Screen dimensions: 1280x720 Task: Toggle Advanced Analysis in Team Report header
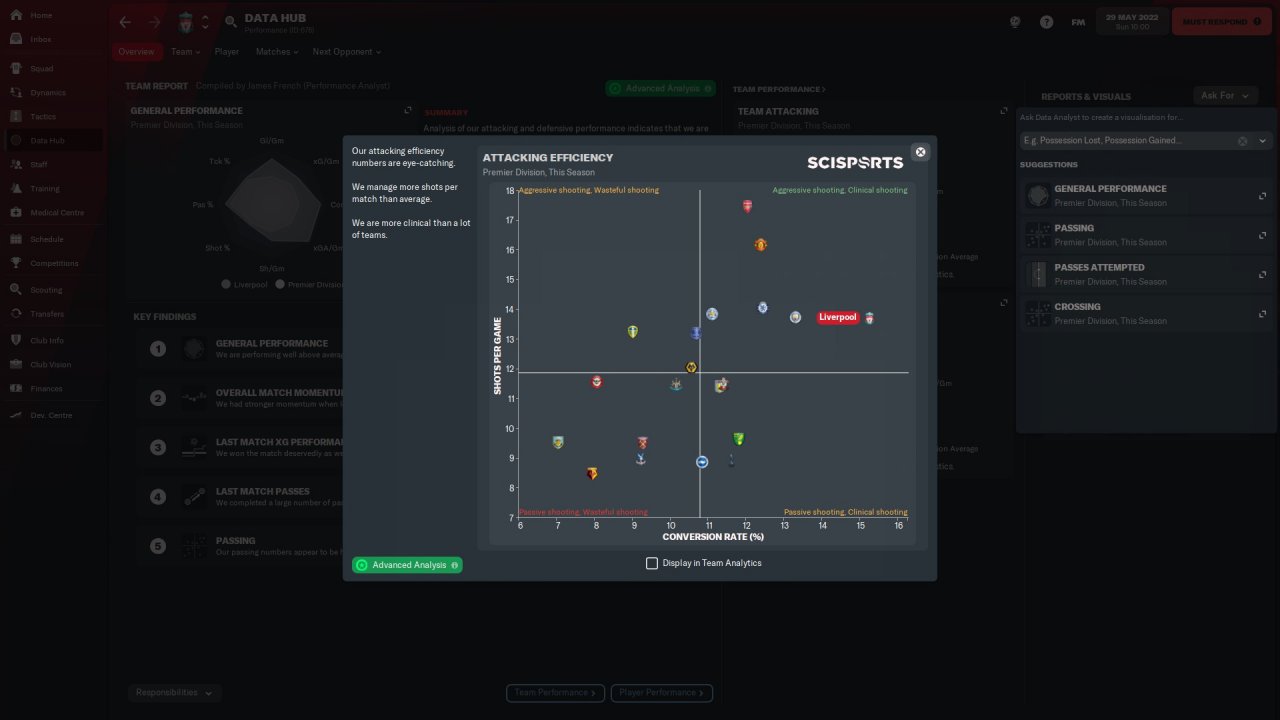coord(660,88)
